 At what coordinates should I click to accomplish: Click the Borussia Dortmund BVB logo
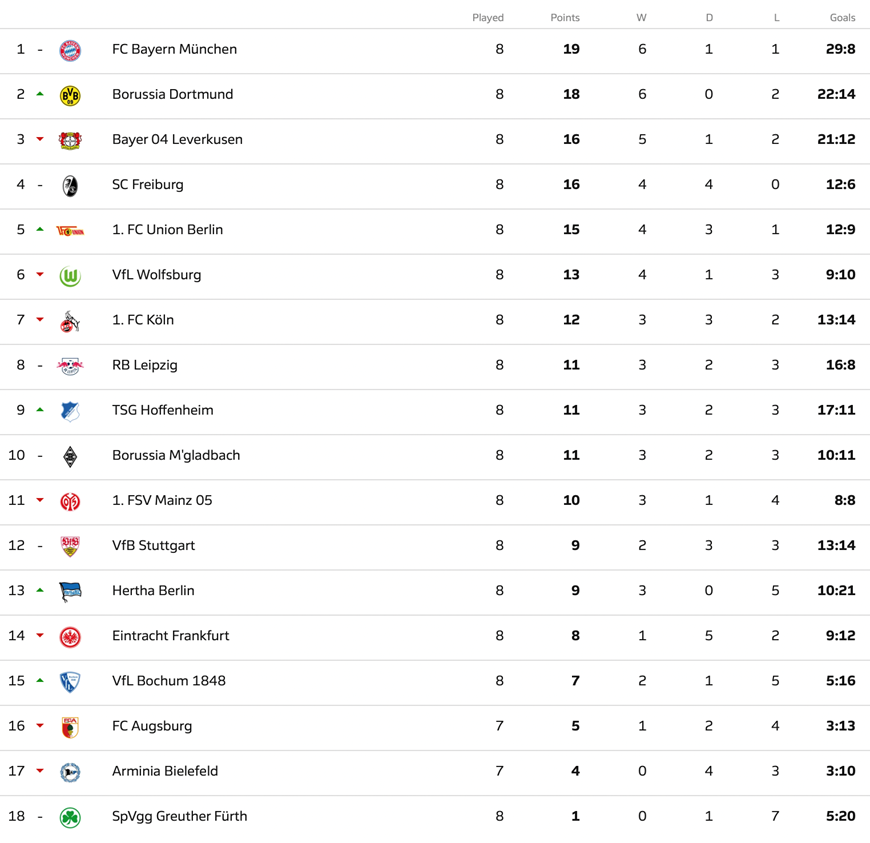tap(70, 95)
